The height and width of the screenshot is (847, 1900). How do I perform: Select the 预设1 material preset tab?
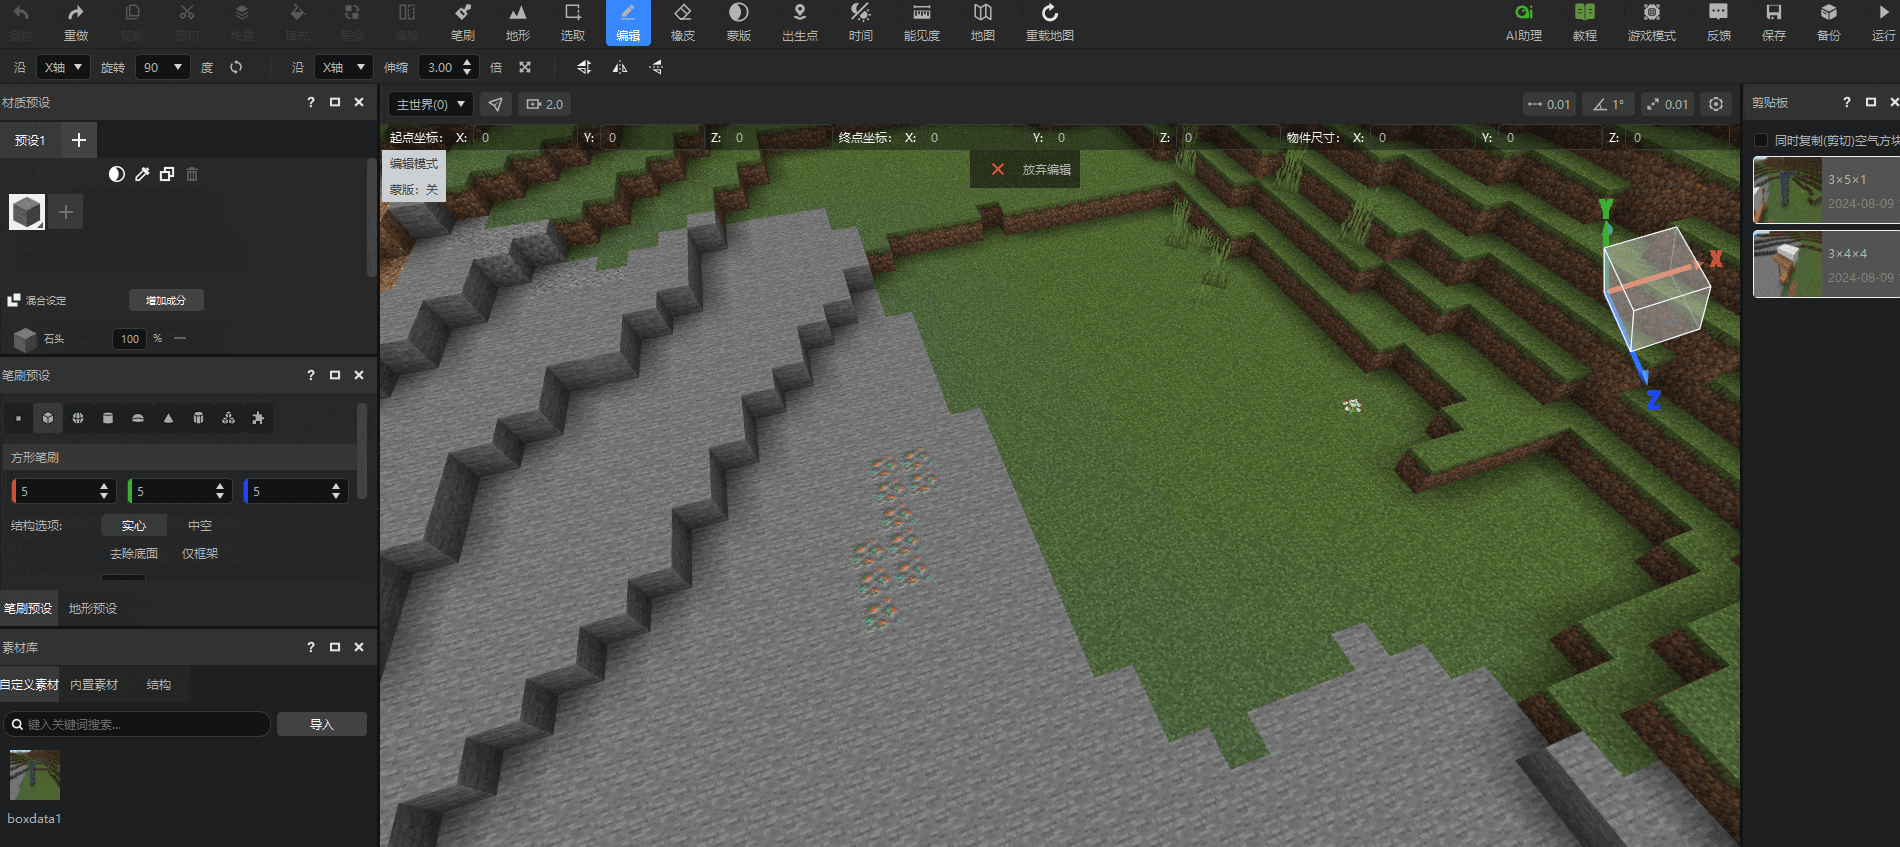click(x=30, y=140)
